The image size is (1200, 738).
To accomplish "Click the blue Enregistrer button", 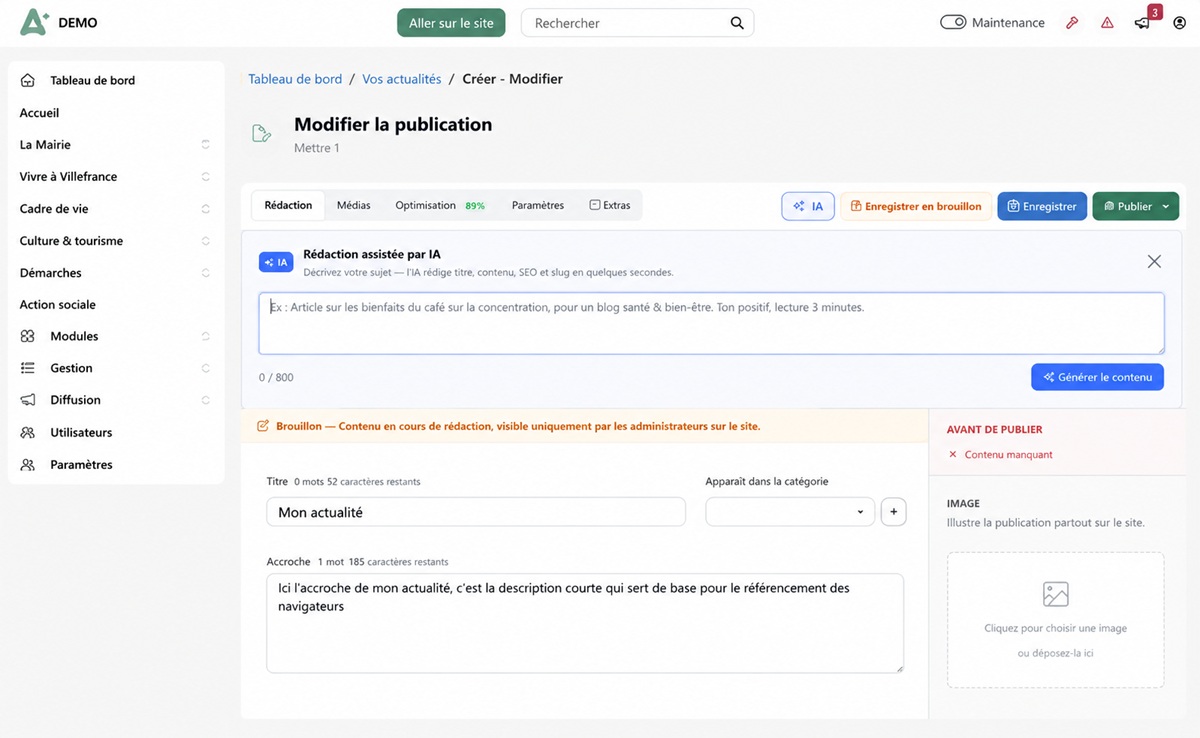I will click(1042, 206).
